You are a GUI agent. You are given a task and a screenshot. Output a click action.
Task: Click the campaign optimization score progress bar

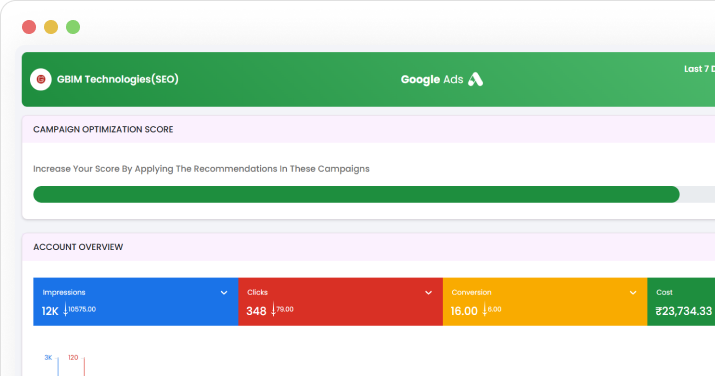(x=374, y=194)
